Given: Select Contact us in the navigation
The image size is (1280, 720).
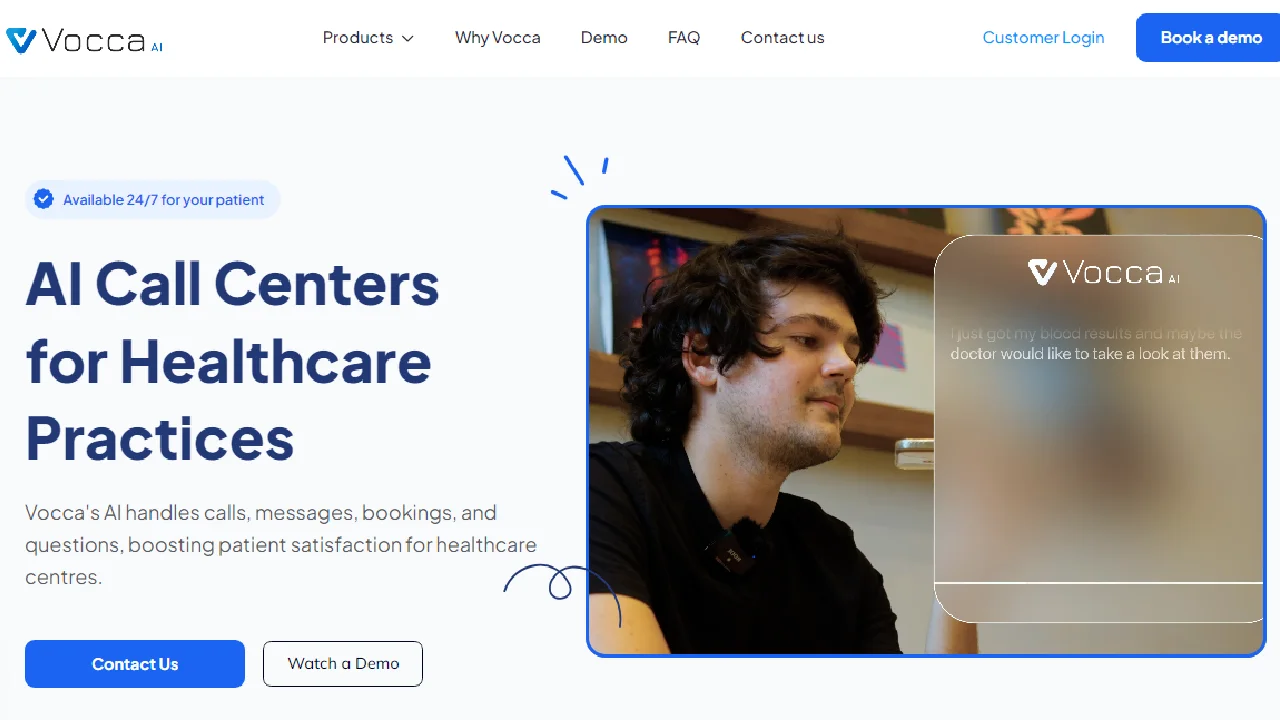Looking at the screenshot, I should click(x=782, y=38).
